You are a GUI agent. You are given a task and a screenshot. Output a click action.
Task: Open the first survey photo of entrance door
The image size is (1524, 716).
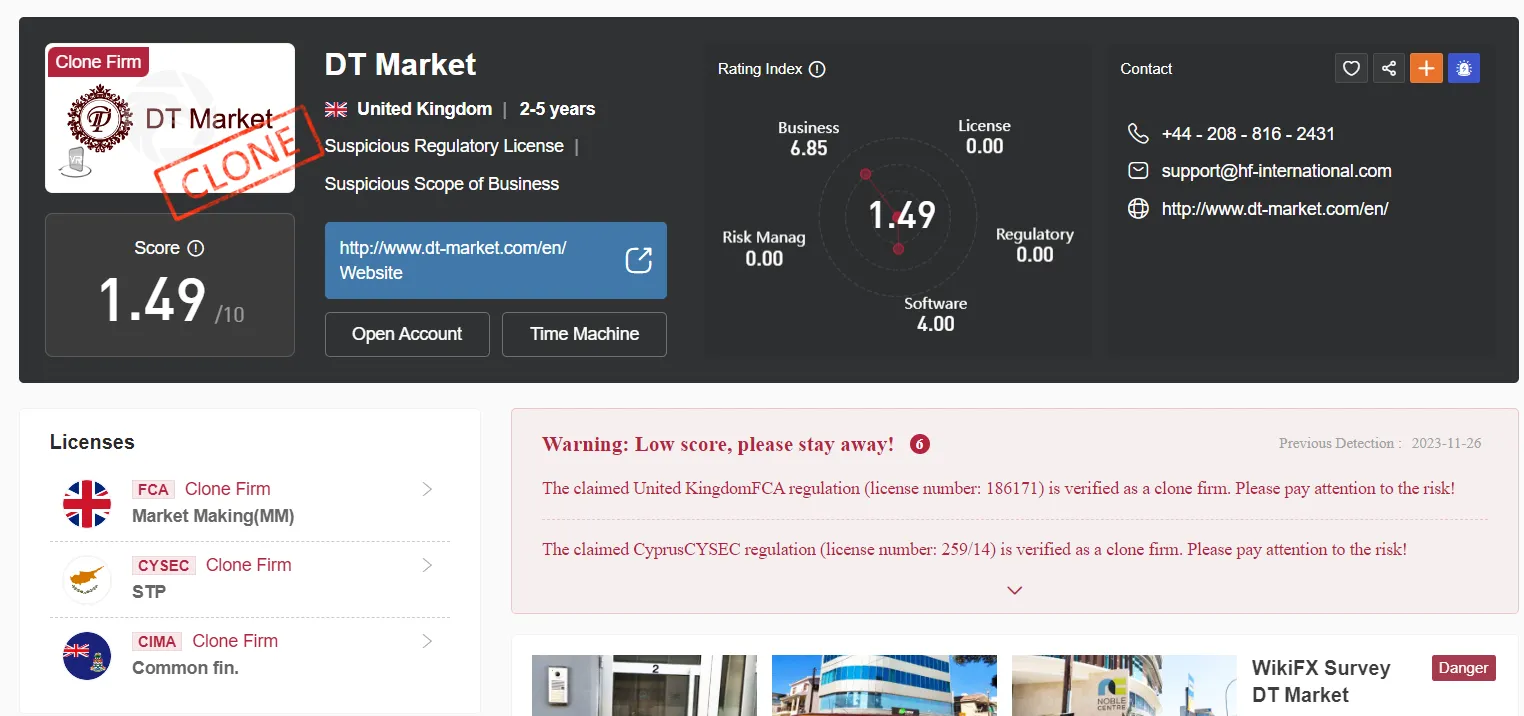click(644, 685)
